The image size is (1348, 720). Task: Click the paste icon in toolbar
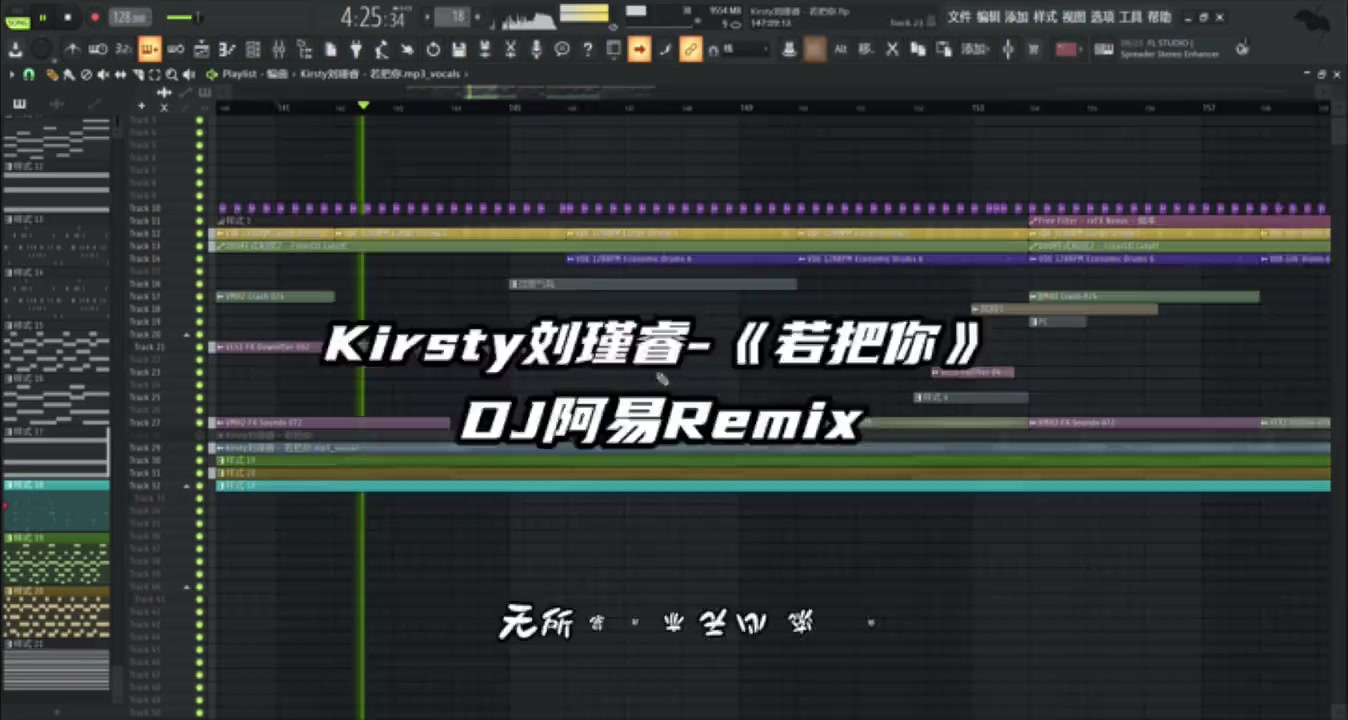(943, 49)
